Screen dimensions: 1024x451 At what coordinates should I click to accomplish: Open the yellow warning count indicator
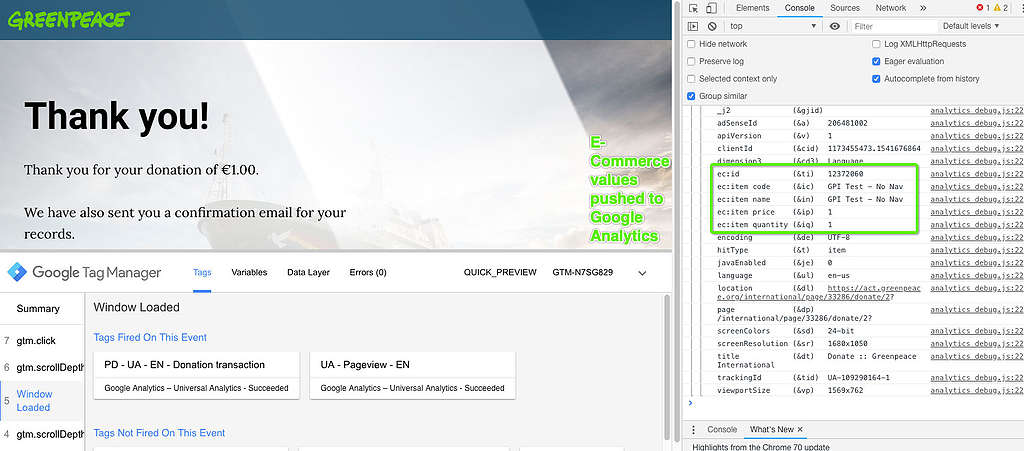1000,8
